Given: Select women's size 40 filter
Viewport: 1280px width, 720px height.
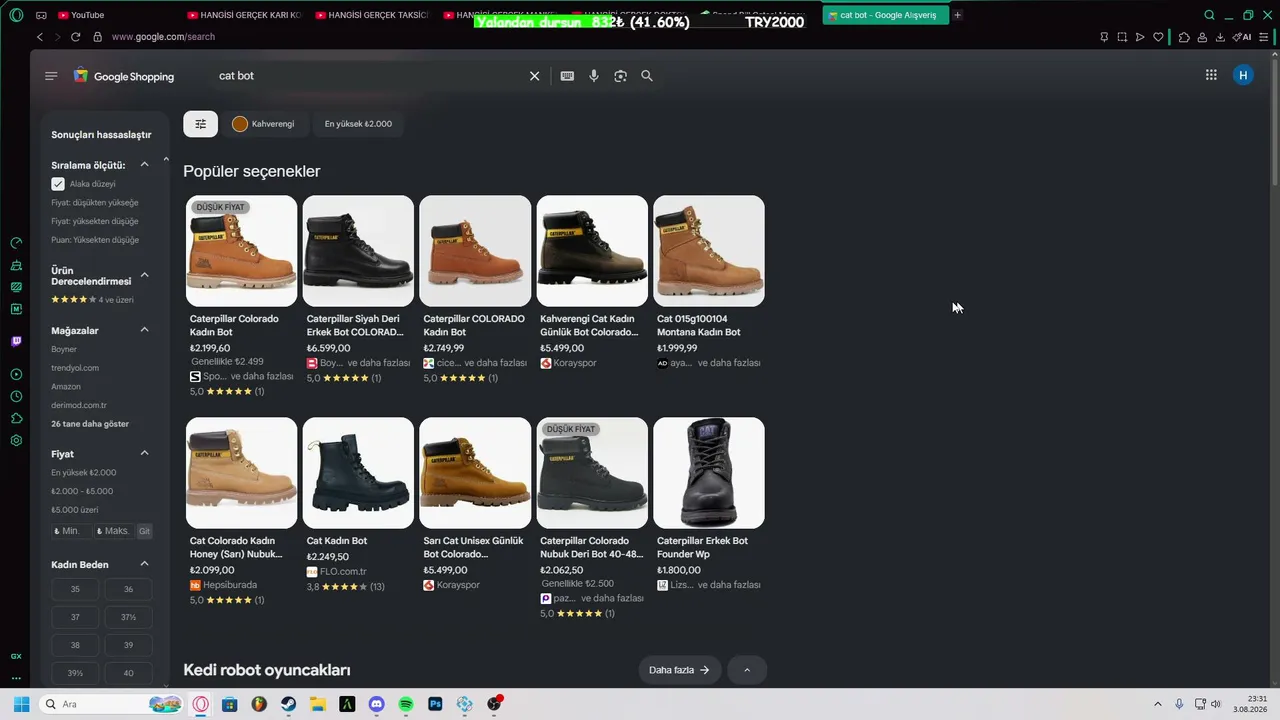Looking at the screenshot, I should (128, 673).
